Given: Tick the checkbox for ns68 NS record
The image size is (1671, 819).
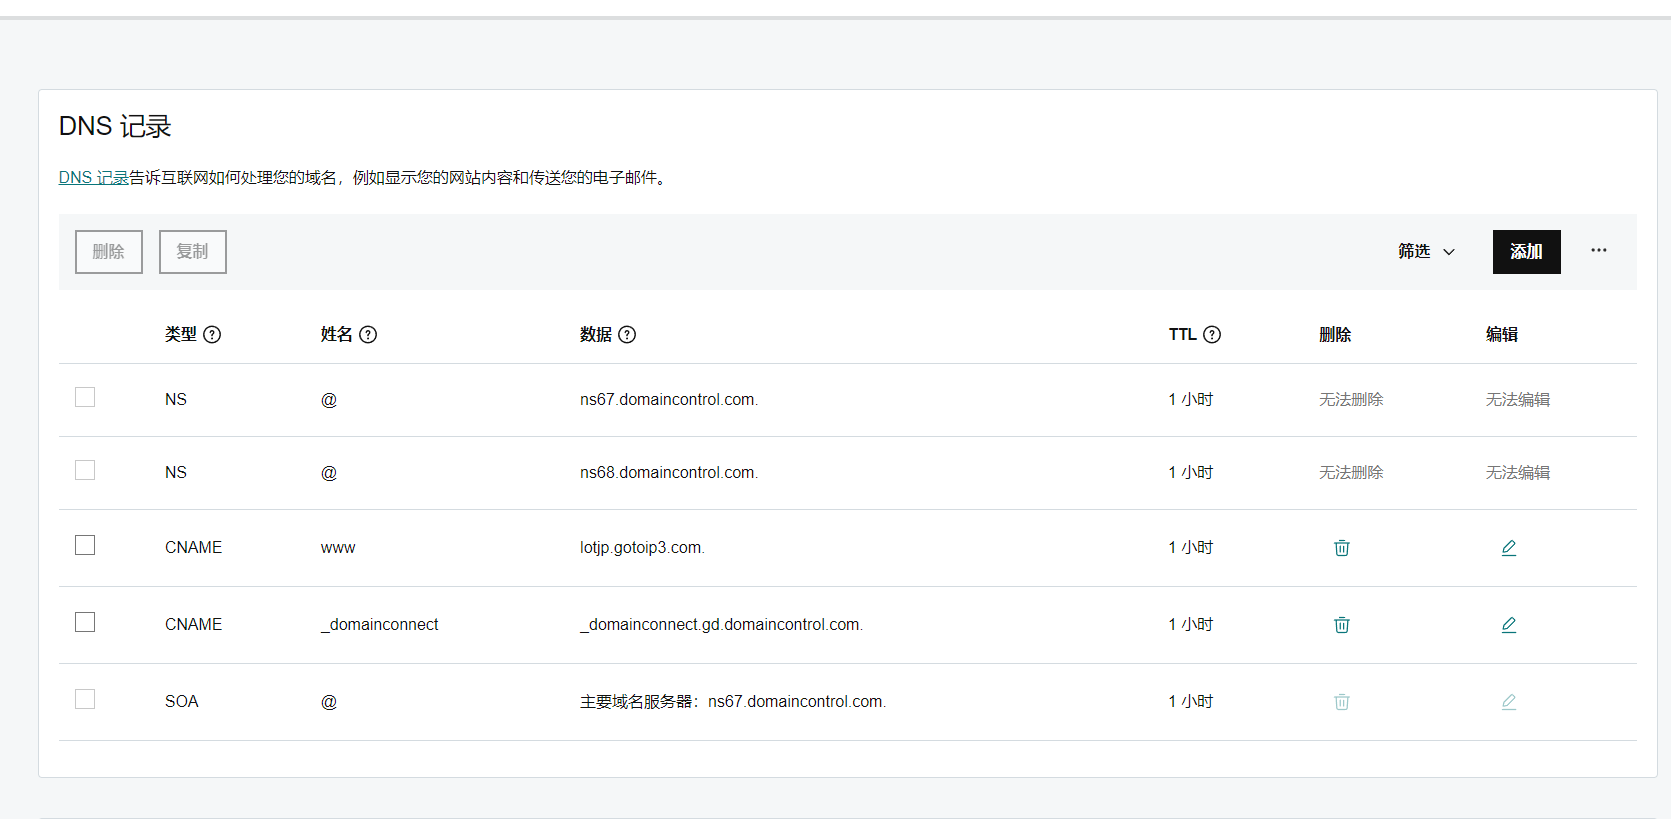Looking at the screenshot, I should click(x=85, y=470).
